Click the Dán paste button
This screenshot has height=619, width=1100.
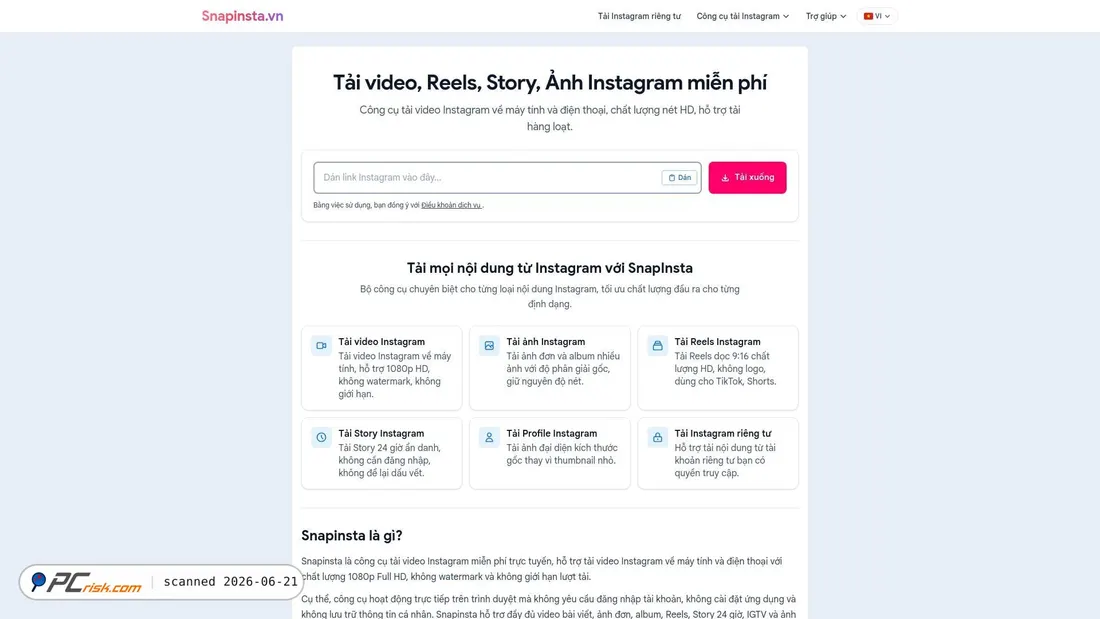point(679,178)
